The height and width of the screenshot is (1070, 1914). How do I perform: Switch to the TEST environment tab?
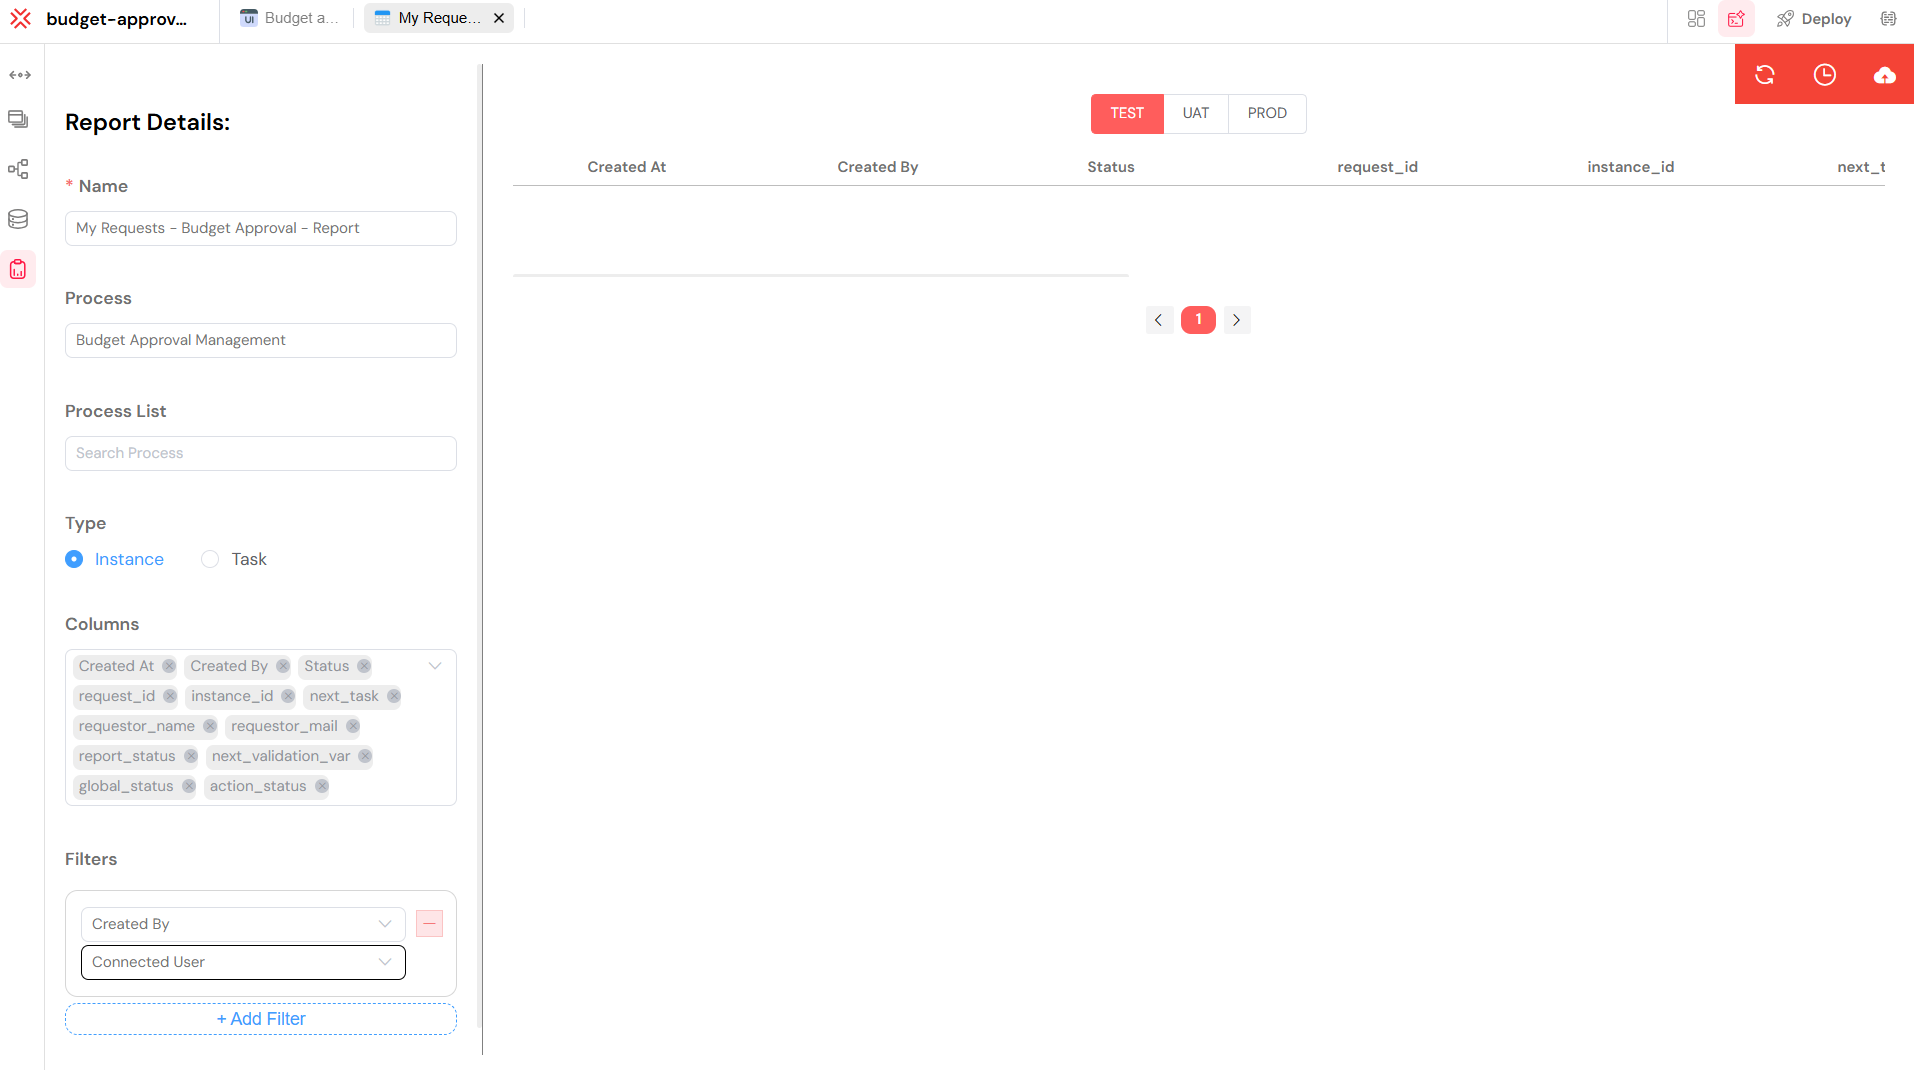(x=1127, y=113)
